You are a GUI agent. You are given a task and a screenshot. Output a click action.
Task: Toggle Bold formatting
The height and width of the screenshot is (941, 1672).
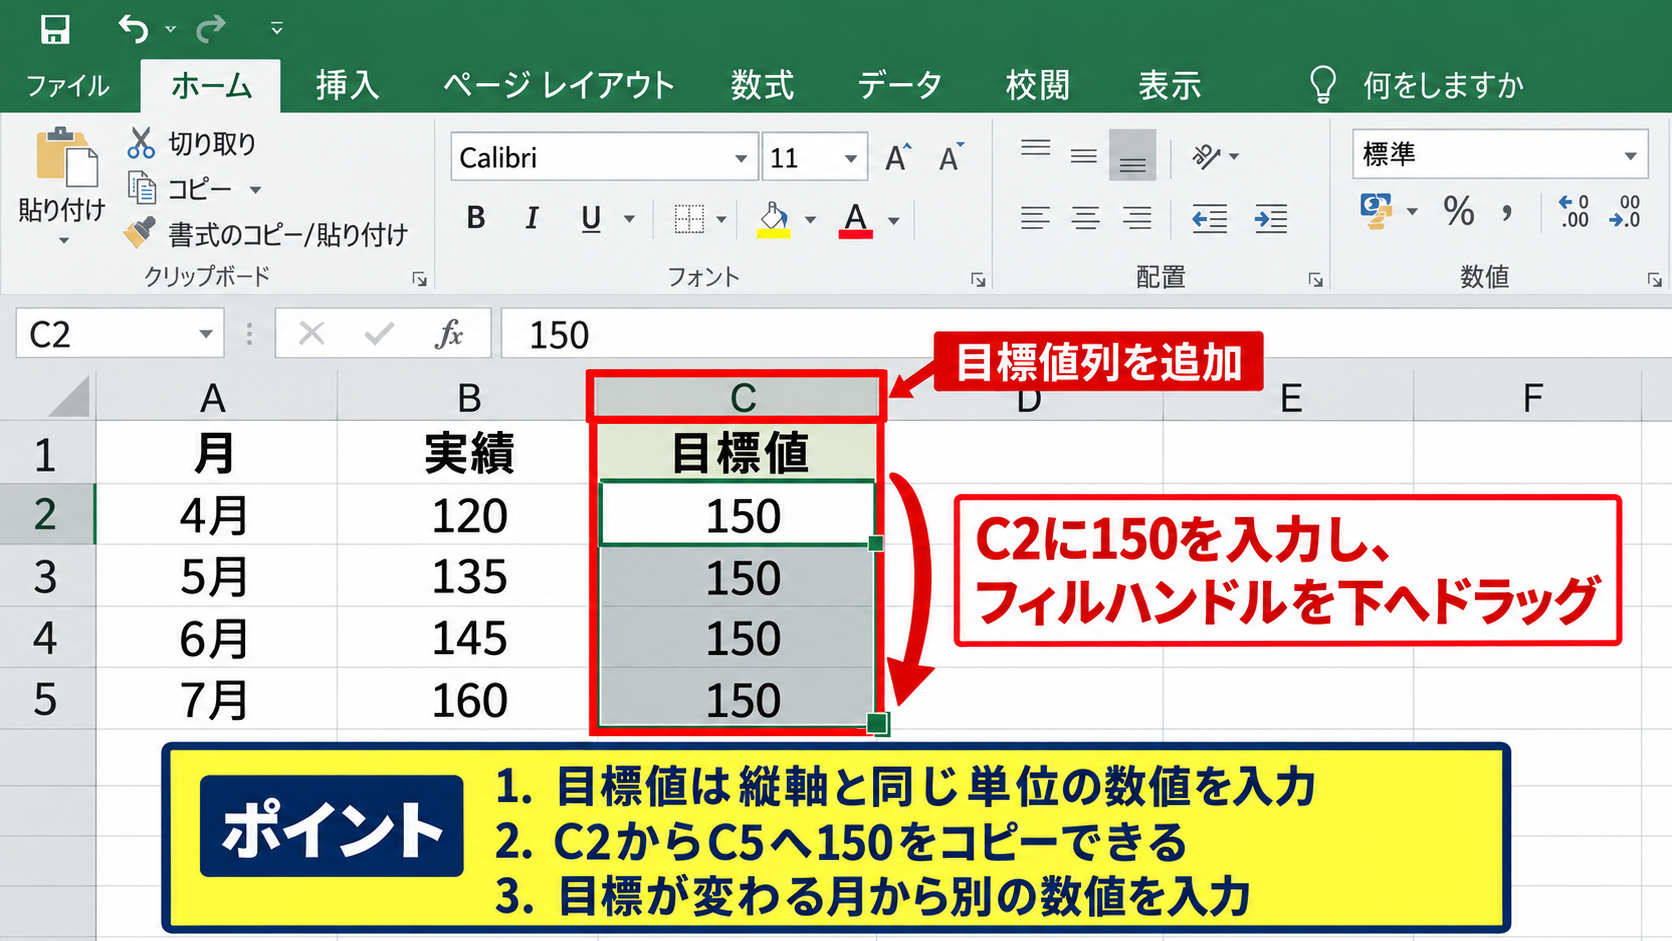click(x=476, y=218)
